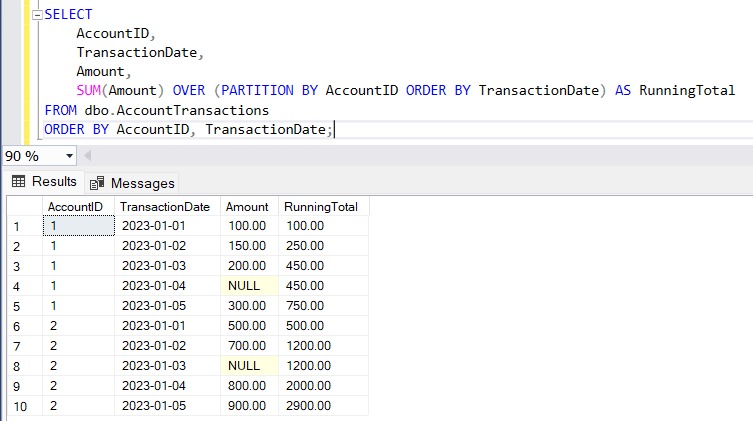
Task: Click Amount 150.00 cell
Action: tap(249, 246)
